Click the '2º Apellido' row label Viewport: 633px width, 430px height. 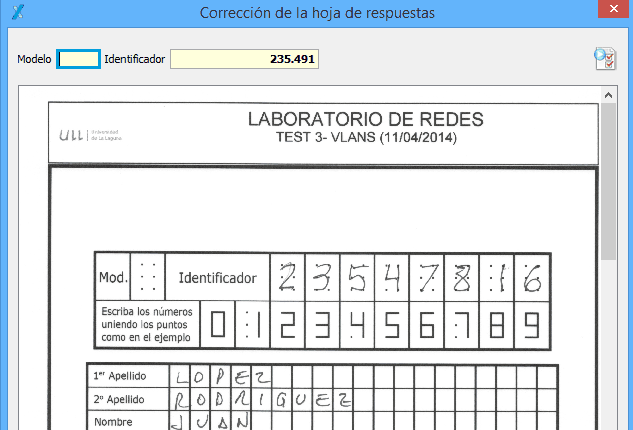(119, 399)
